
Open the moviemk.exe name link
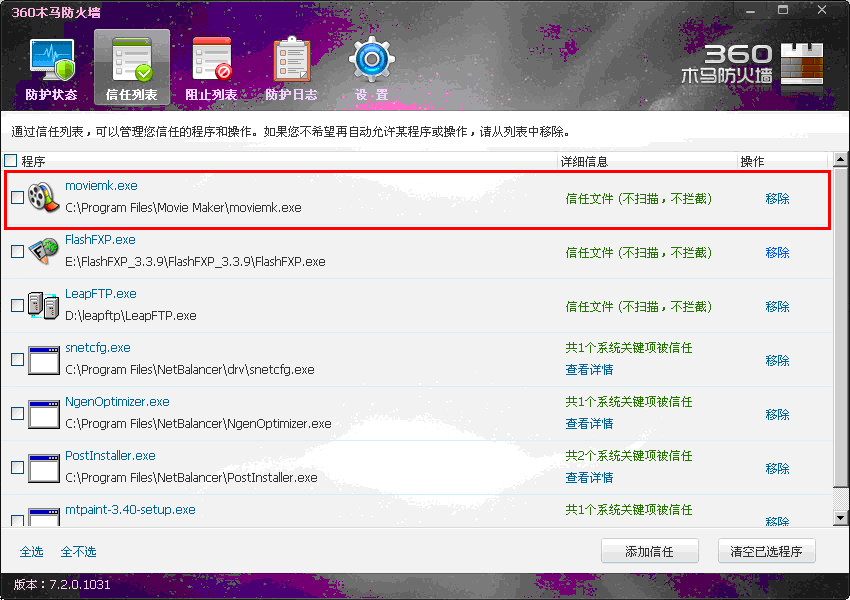[x=101, y=185]
